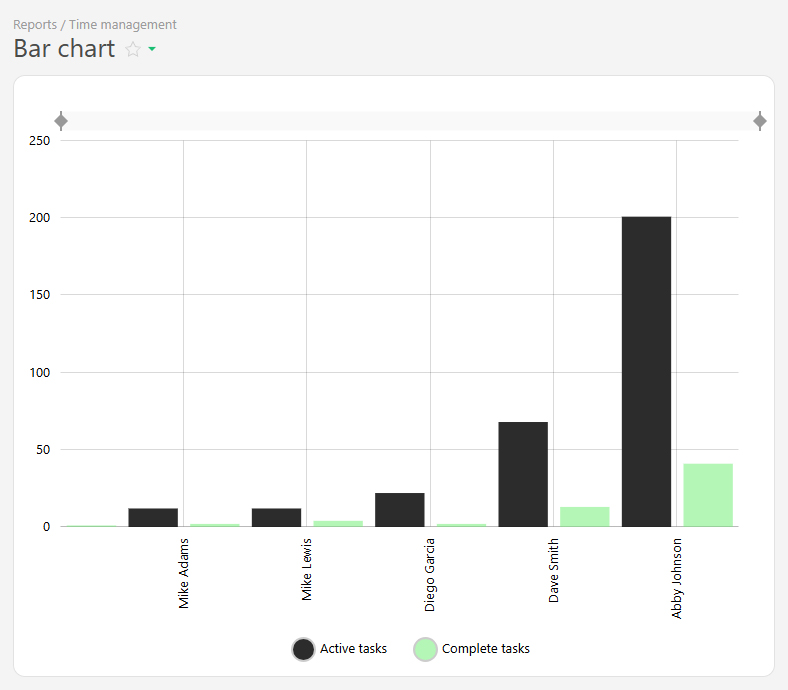
Task: Click the right range handle of chart scrollbar
Action: (x=760, y=121)
